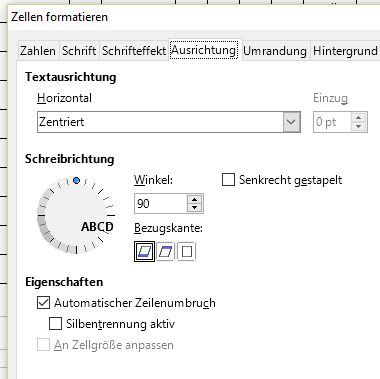Select text extension from lower cell border
The height and width of the screenshot is (379, 380).
144,251
